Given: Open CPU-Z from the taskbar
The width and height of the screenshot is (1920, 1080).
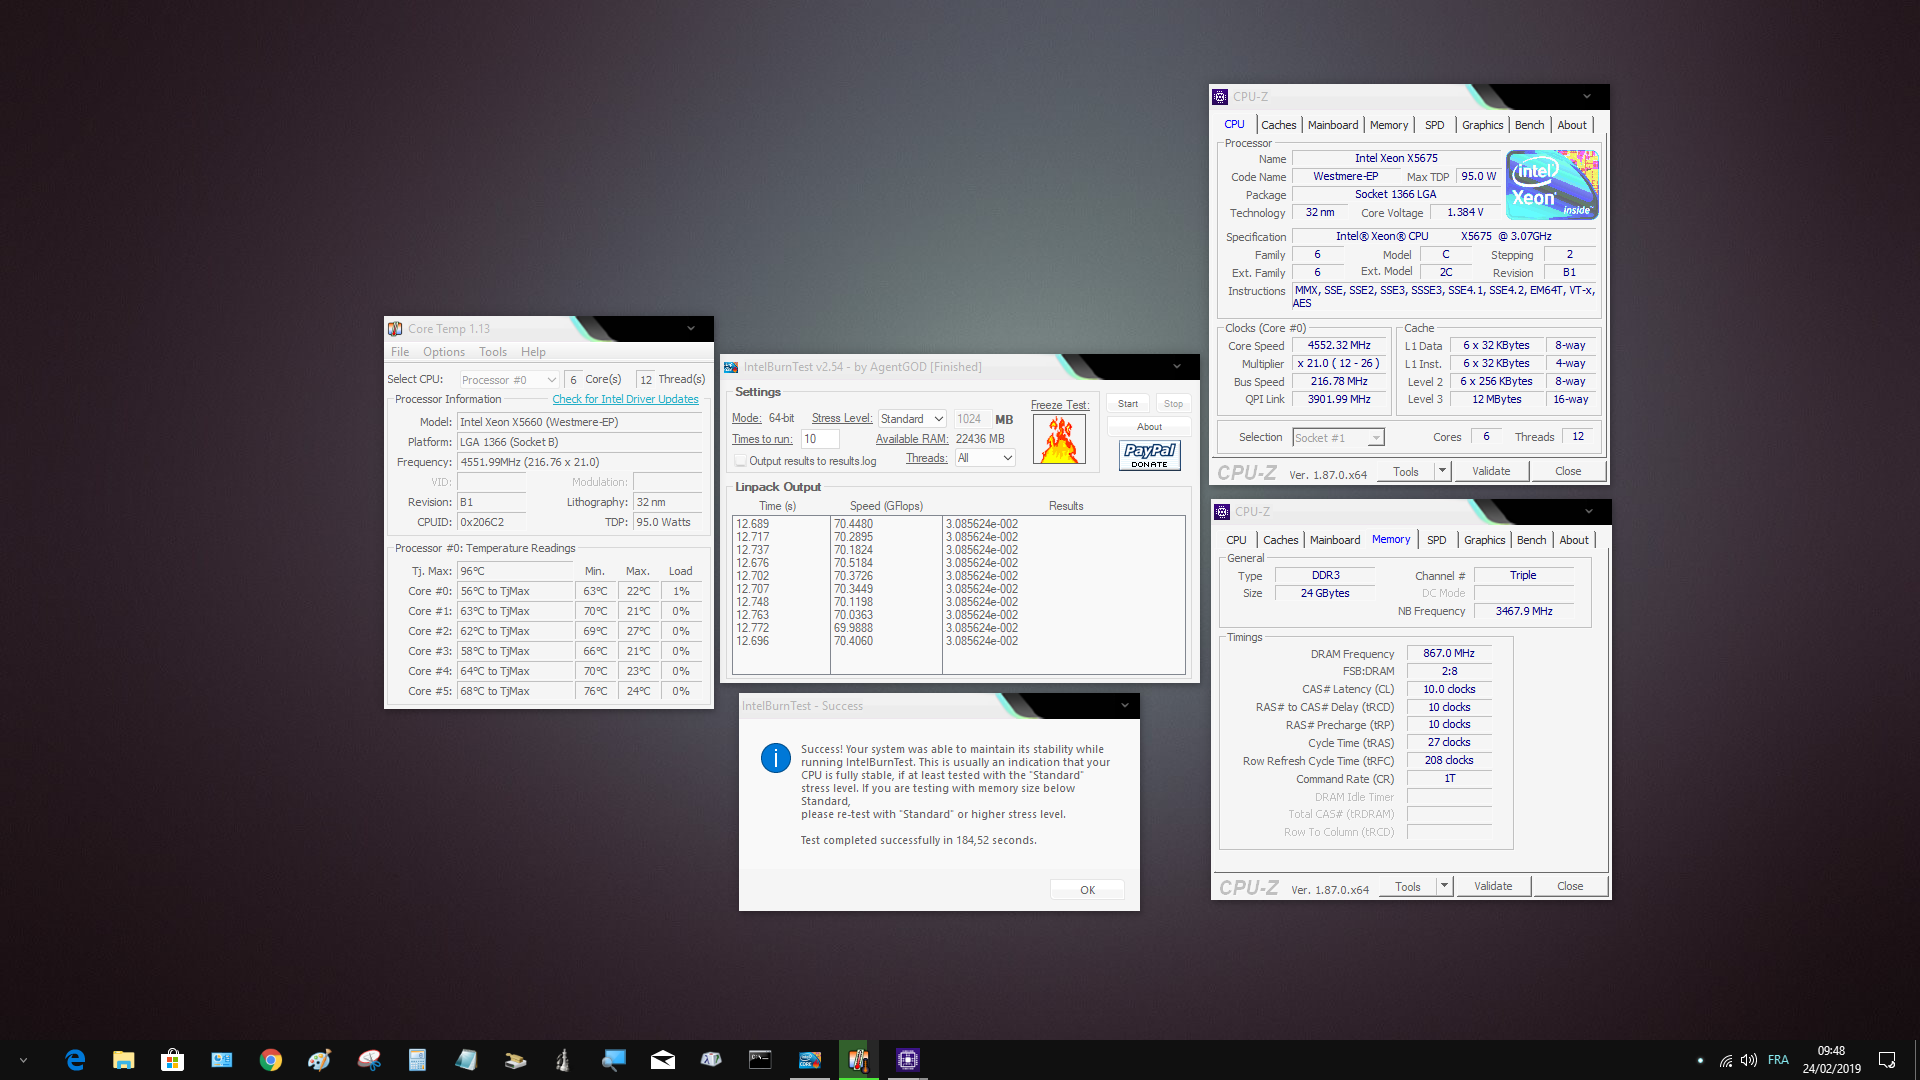Looking at the screenshot, I should (907, 1059).
